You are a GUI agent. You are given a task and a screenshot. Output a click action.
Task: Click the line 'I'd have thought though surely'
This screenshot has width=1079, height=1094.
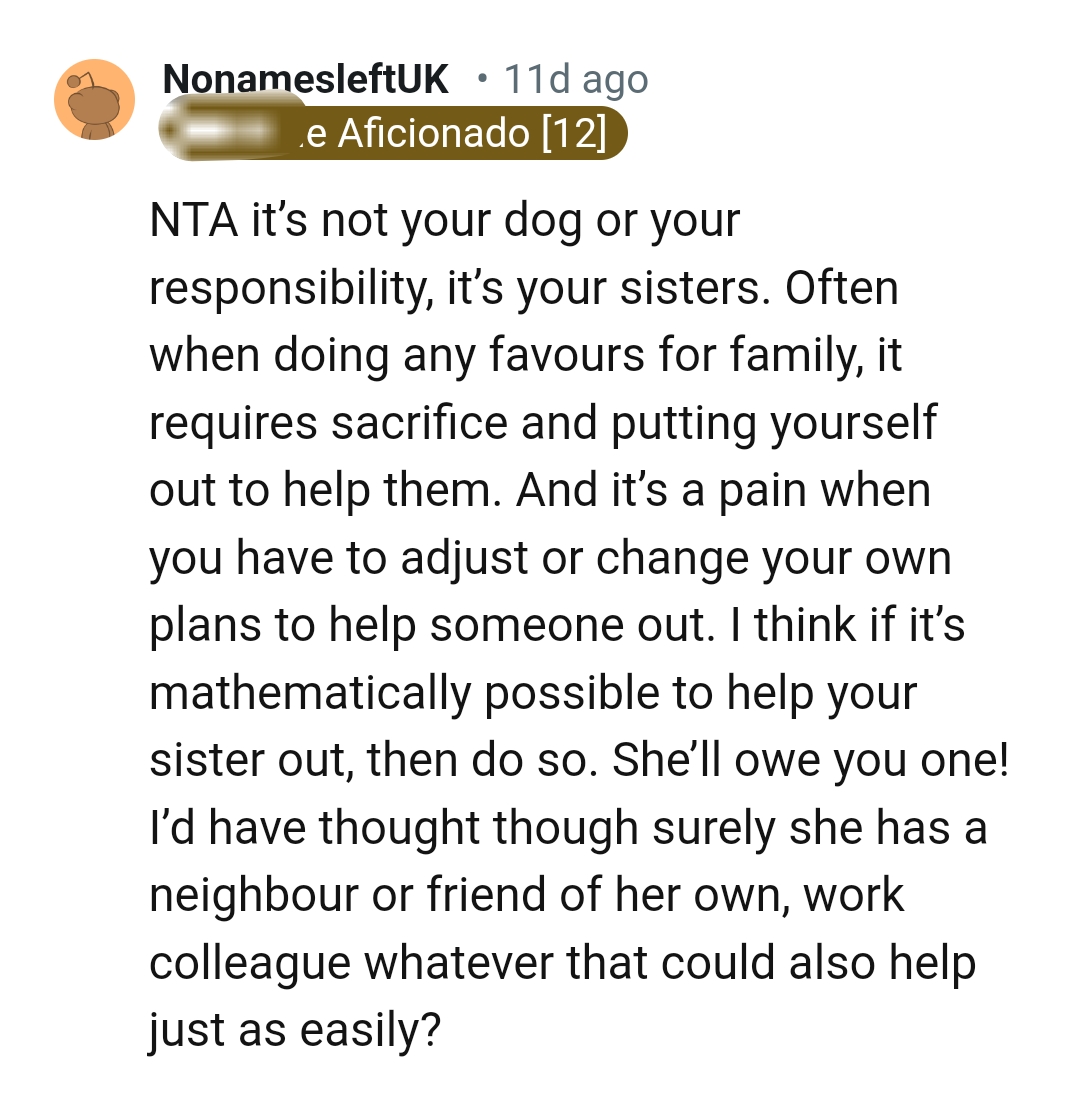[568, 828]
